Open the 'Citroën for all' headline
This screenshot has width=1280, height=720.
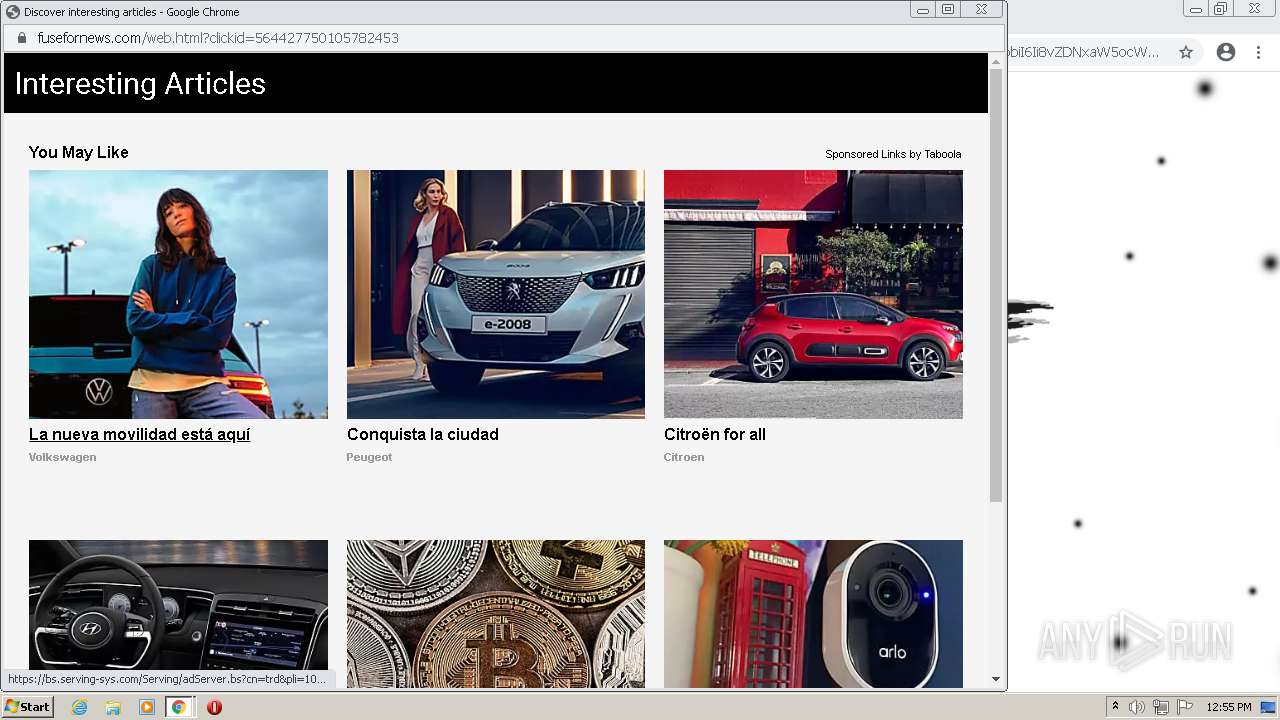click(x=715, y=434)
